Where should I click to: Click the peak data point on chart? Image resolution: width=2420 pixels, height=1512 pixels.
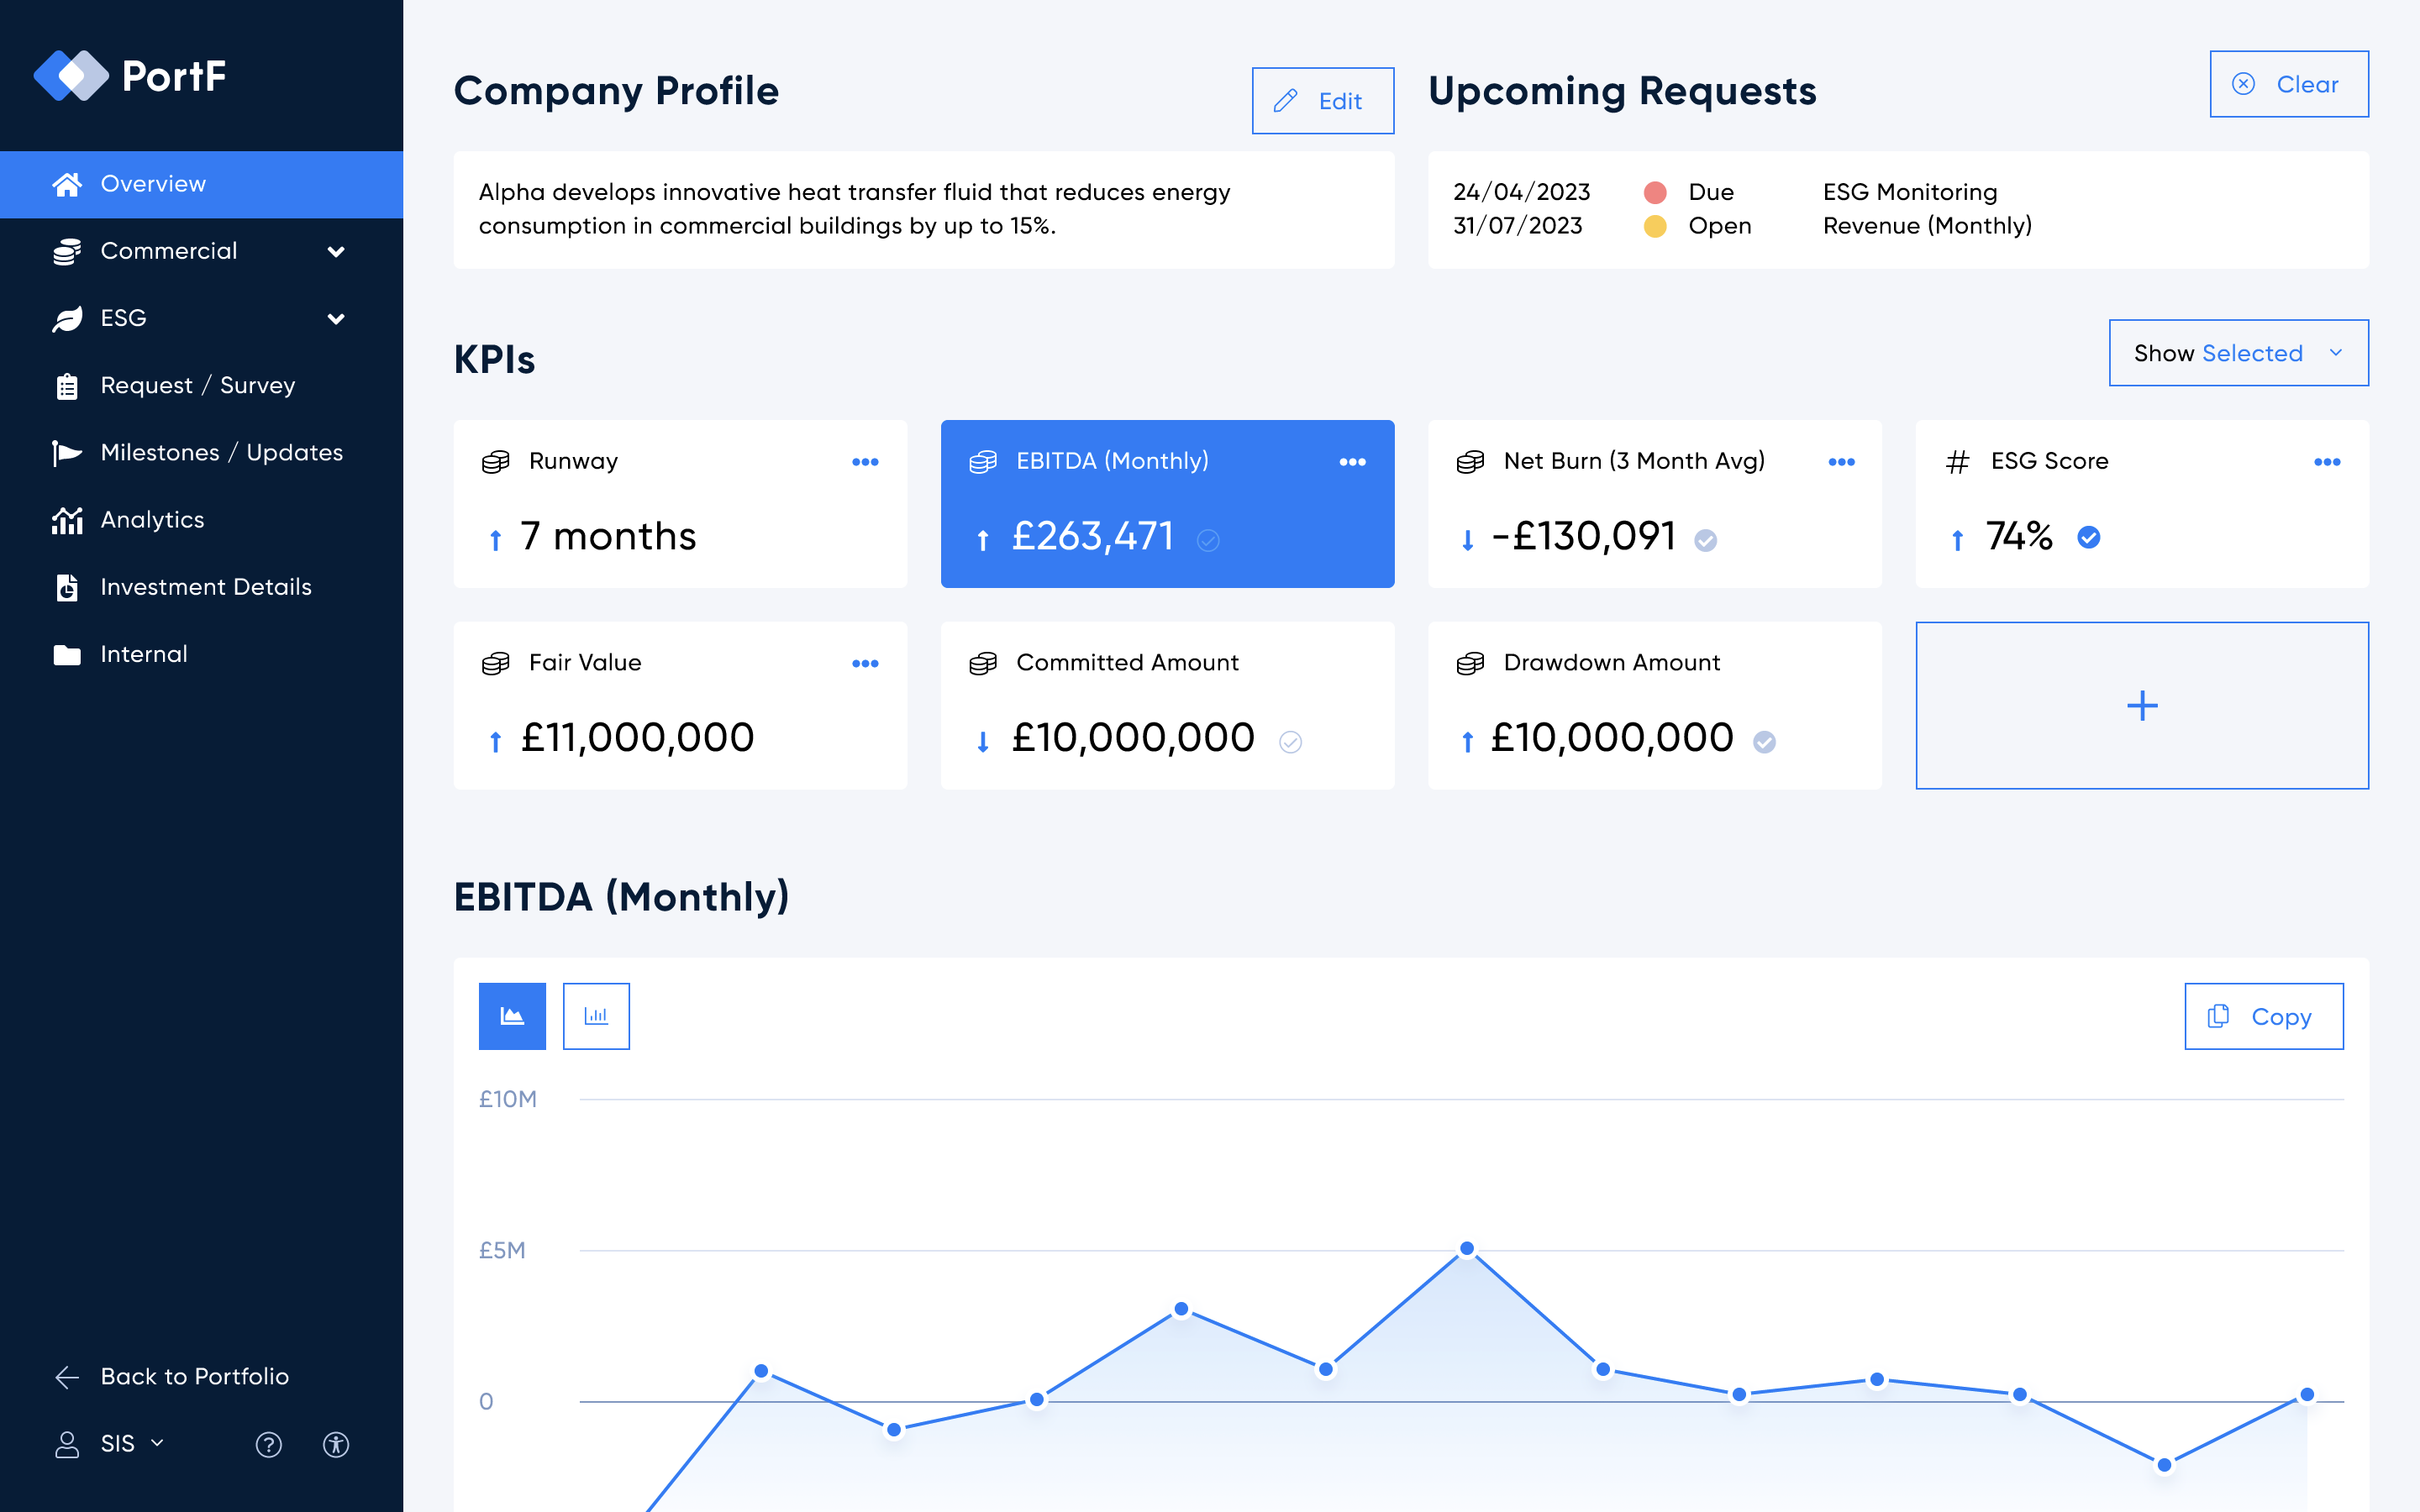(x=1467, y=1248)
